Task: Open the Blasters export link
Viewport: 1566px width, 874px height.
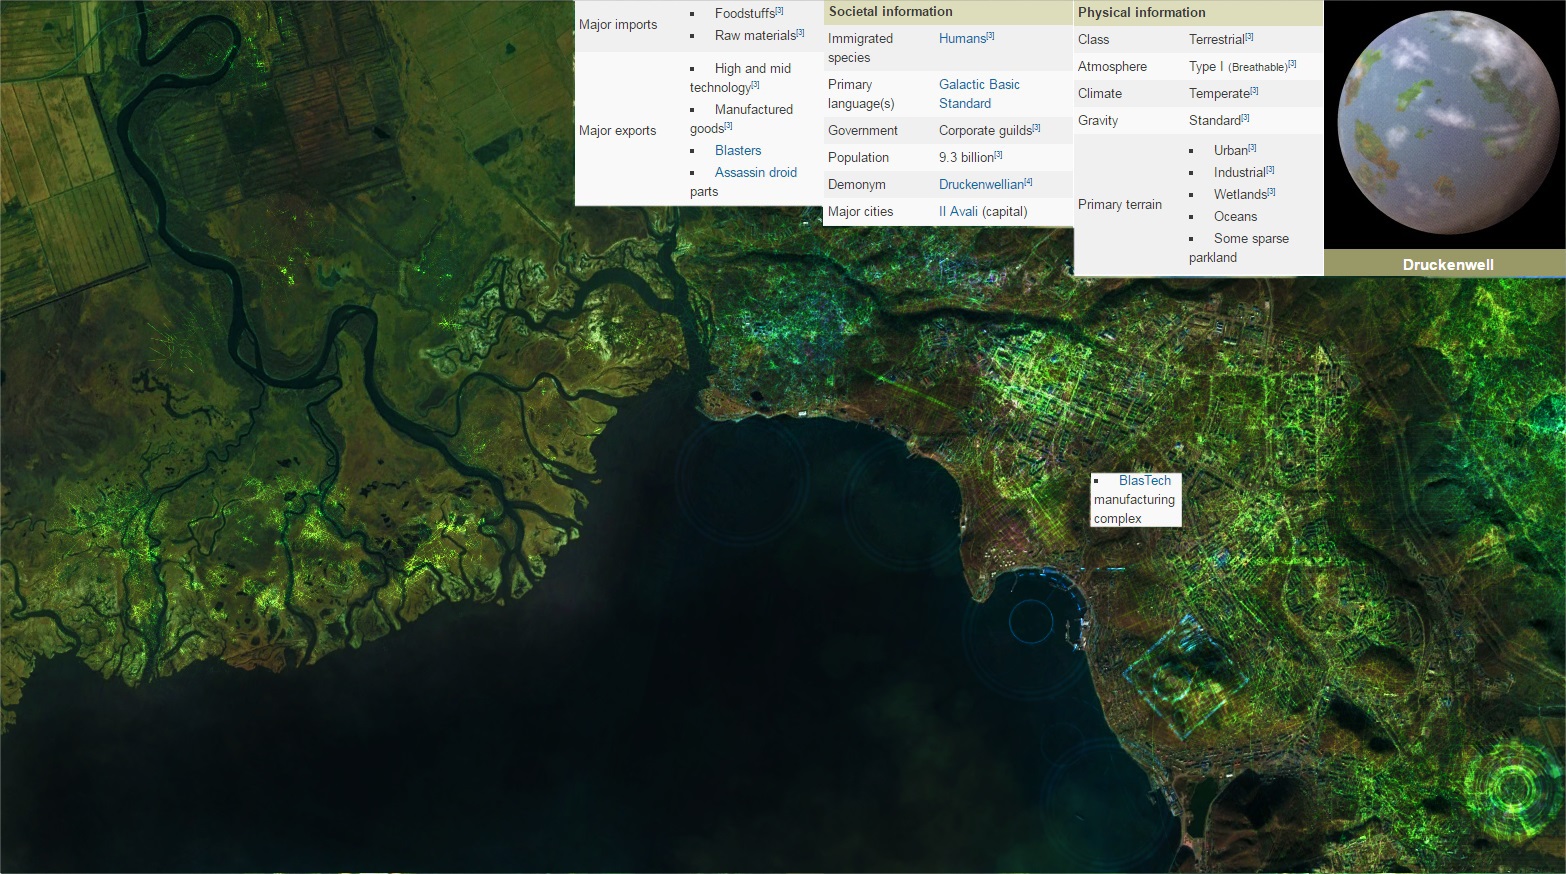Action: [x=738, y=151]
